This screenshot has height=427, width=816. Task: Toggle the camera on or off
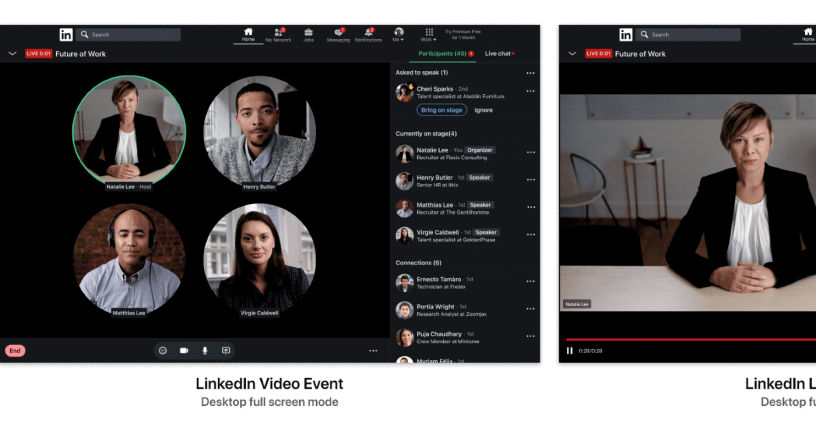coord(184,351)
